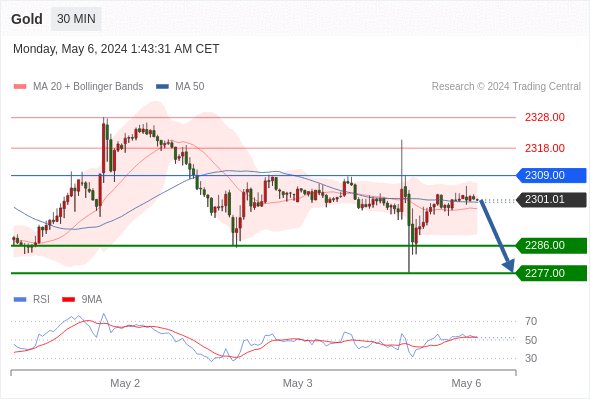Click the 30 MIN timeframe badge

tap(76, 19)
